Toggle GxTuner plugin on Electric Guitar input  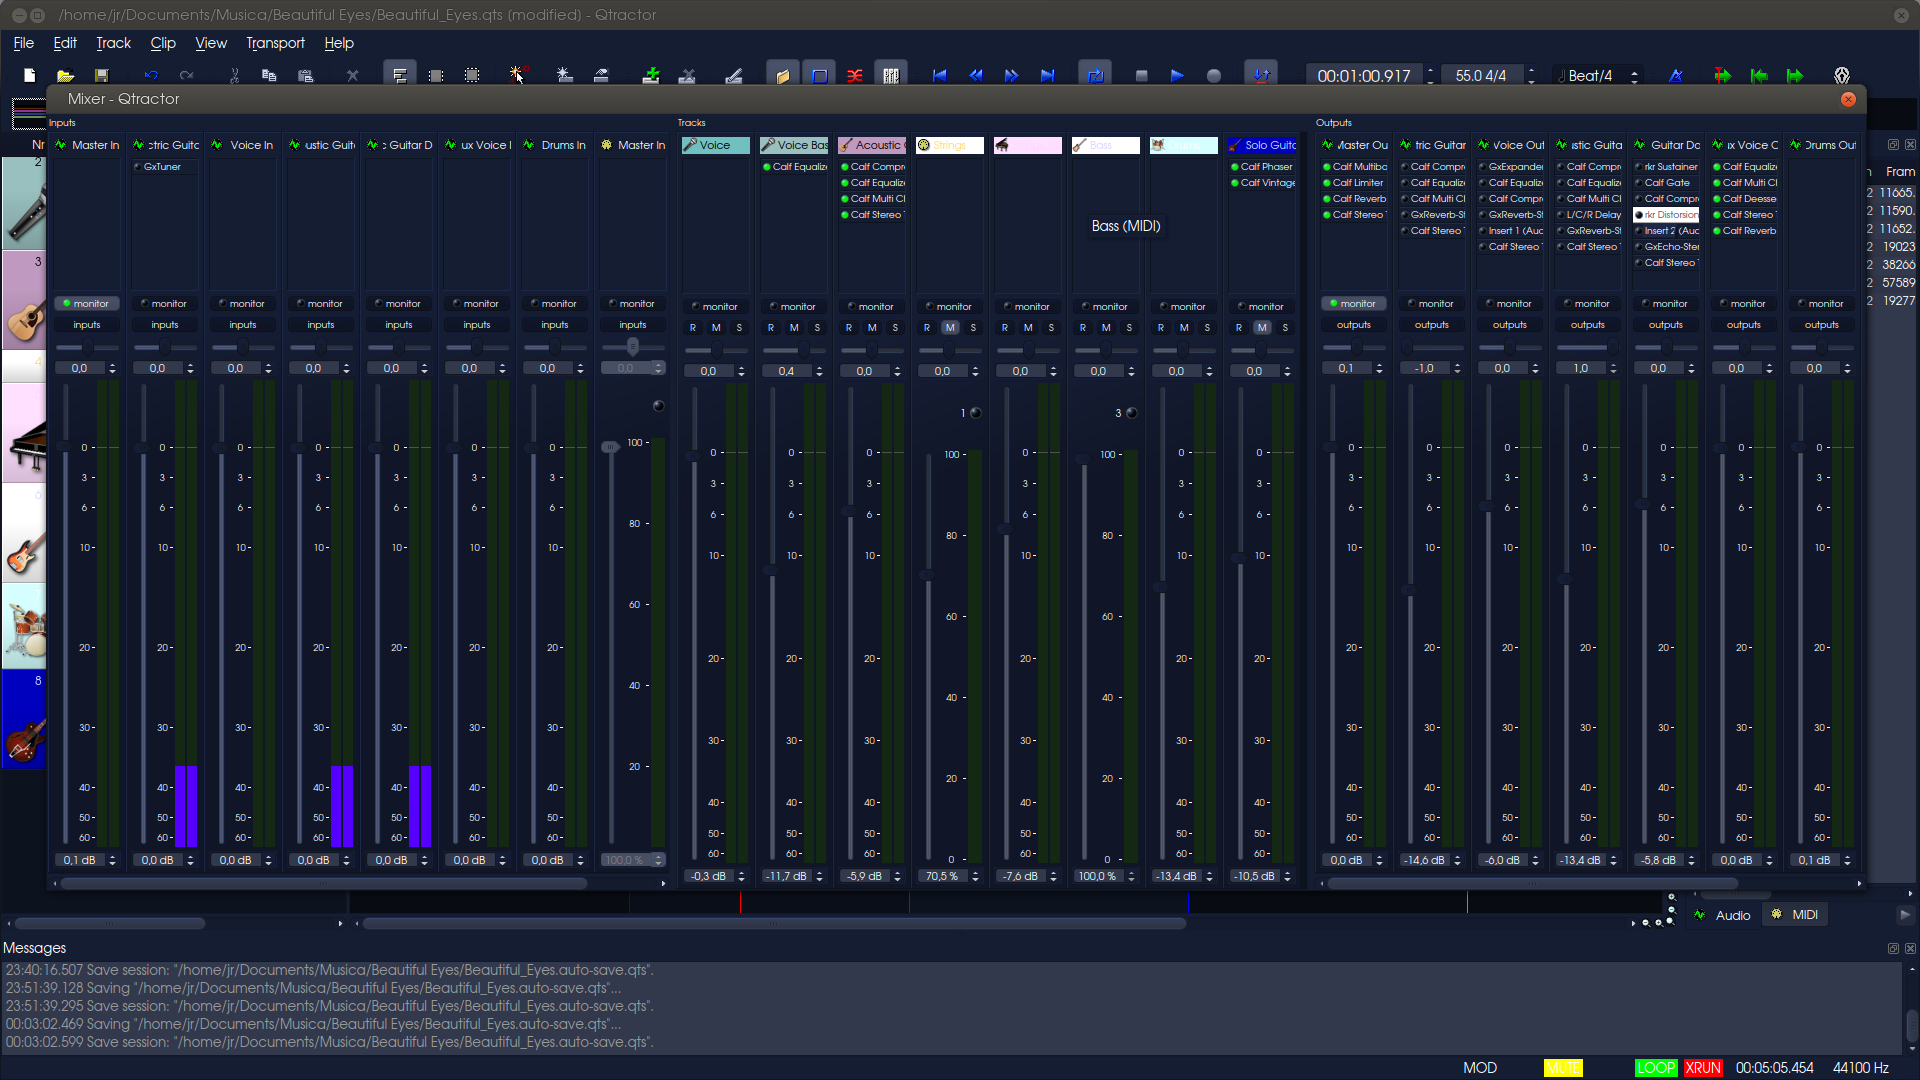coord(138,167)
